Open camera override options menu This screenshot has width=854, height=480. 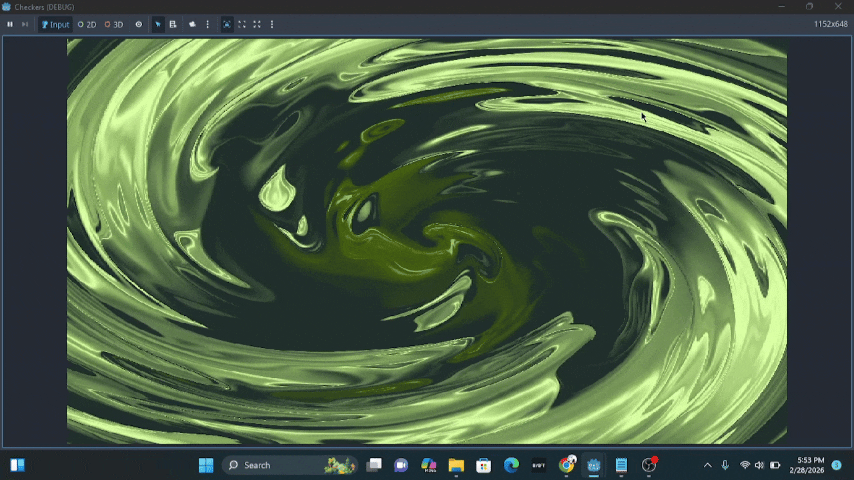tap(208, 25)
